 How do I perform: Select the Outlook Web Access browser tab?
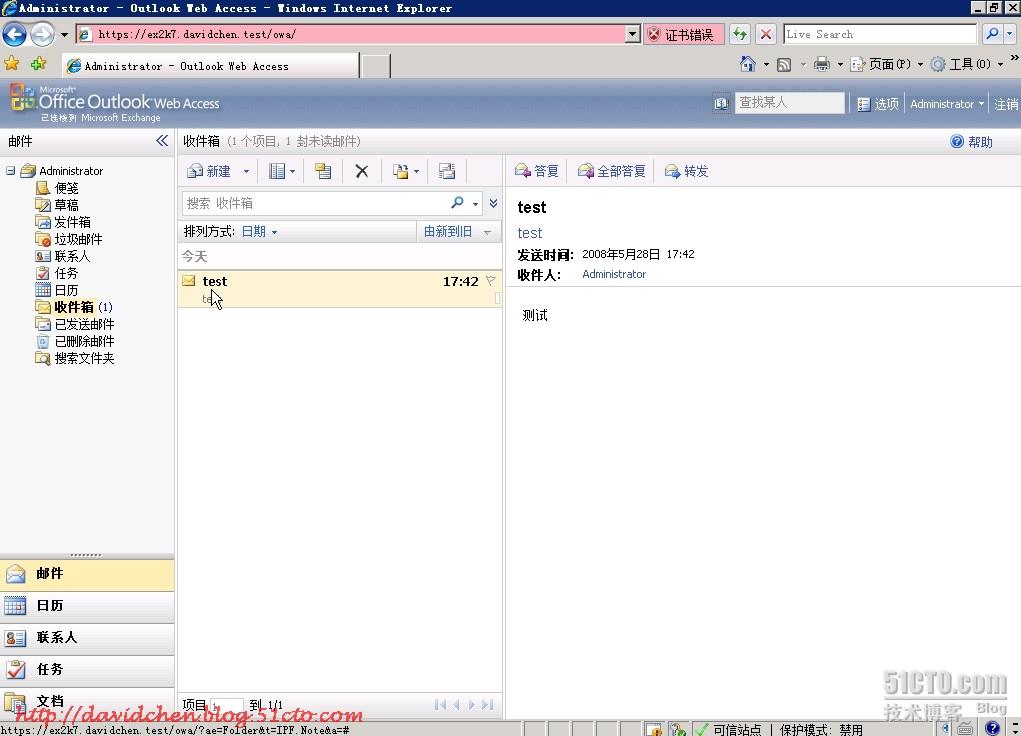(211, 66)
